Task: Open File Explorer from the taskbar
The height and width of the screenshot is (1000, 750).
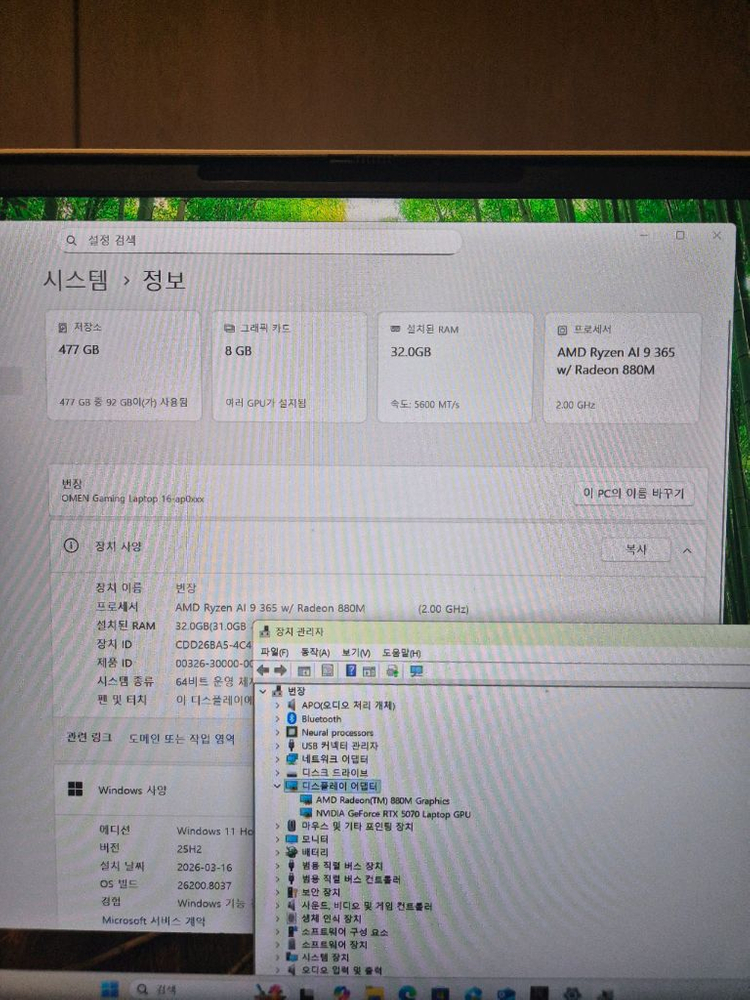Action: 374,993
